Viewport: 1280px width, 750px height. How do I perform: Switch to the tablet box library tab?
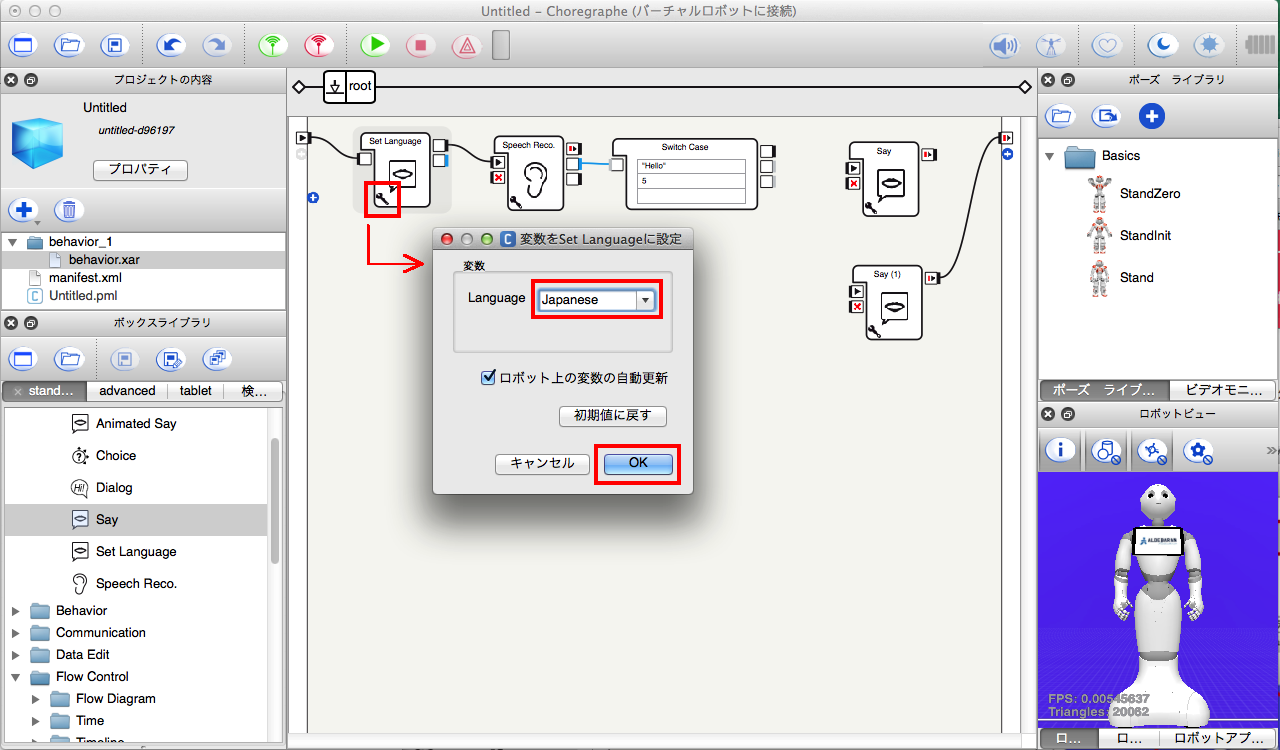tap(196, 391)
